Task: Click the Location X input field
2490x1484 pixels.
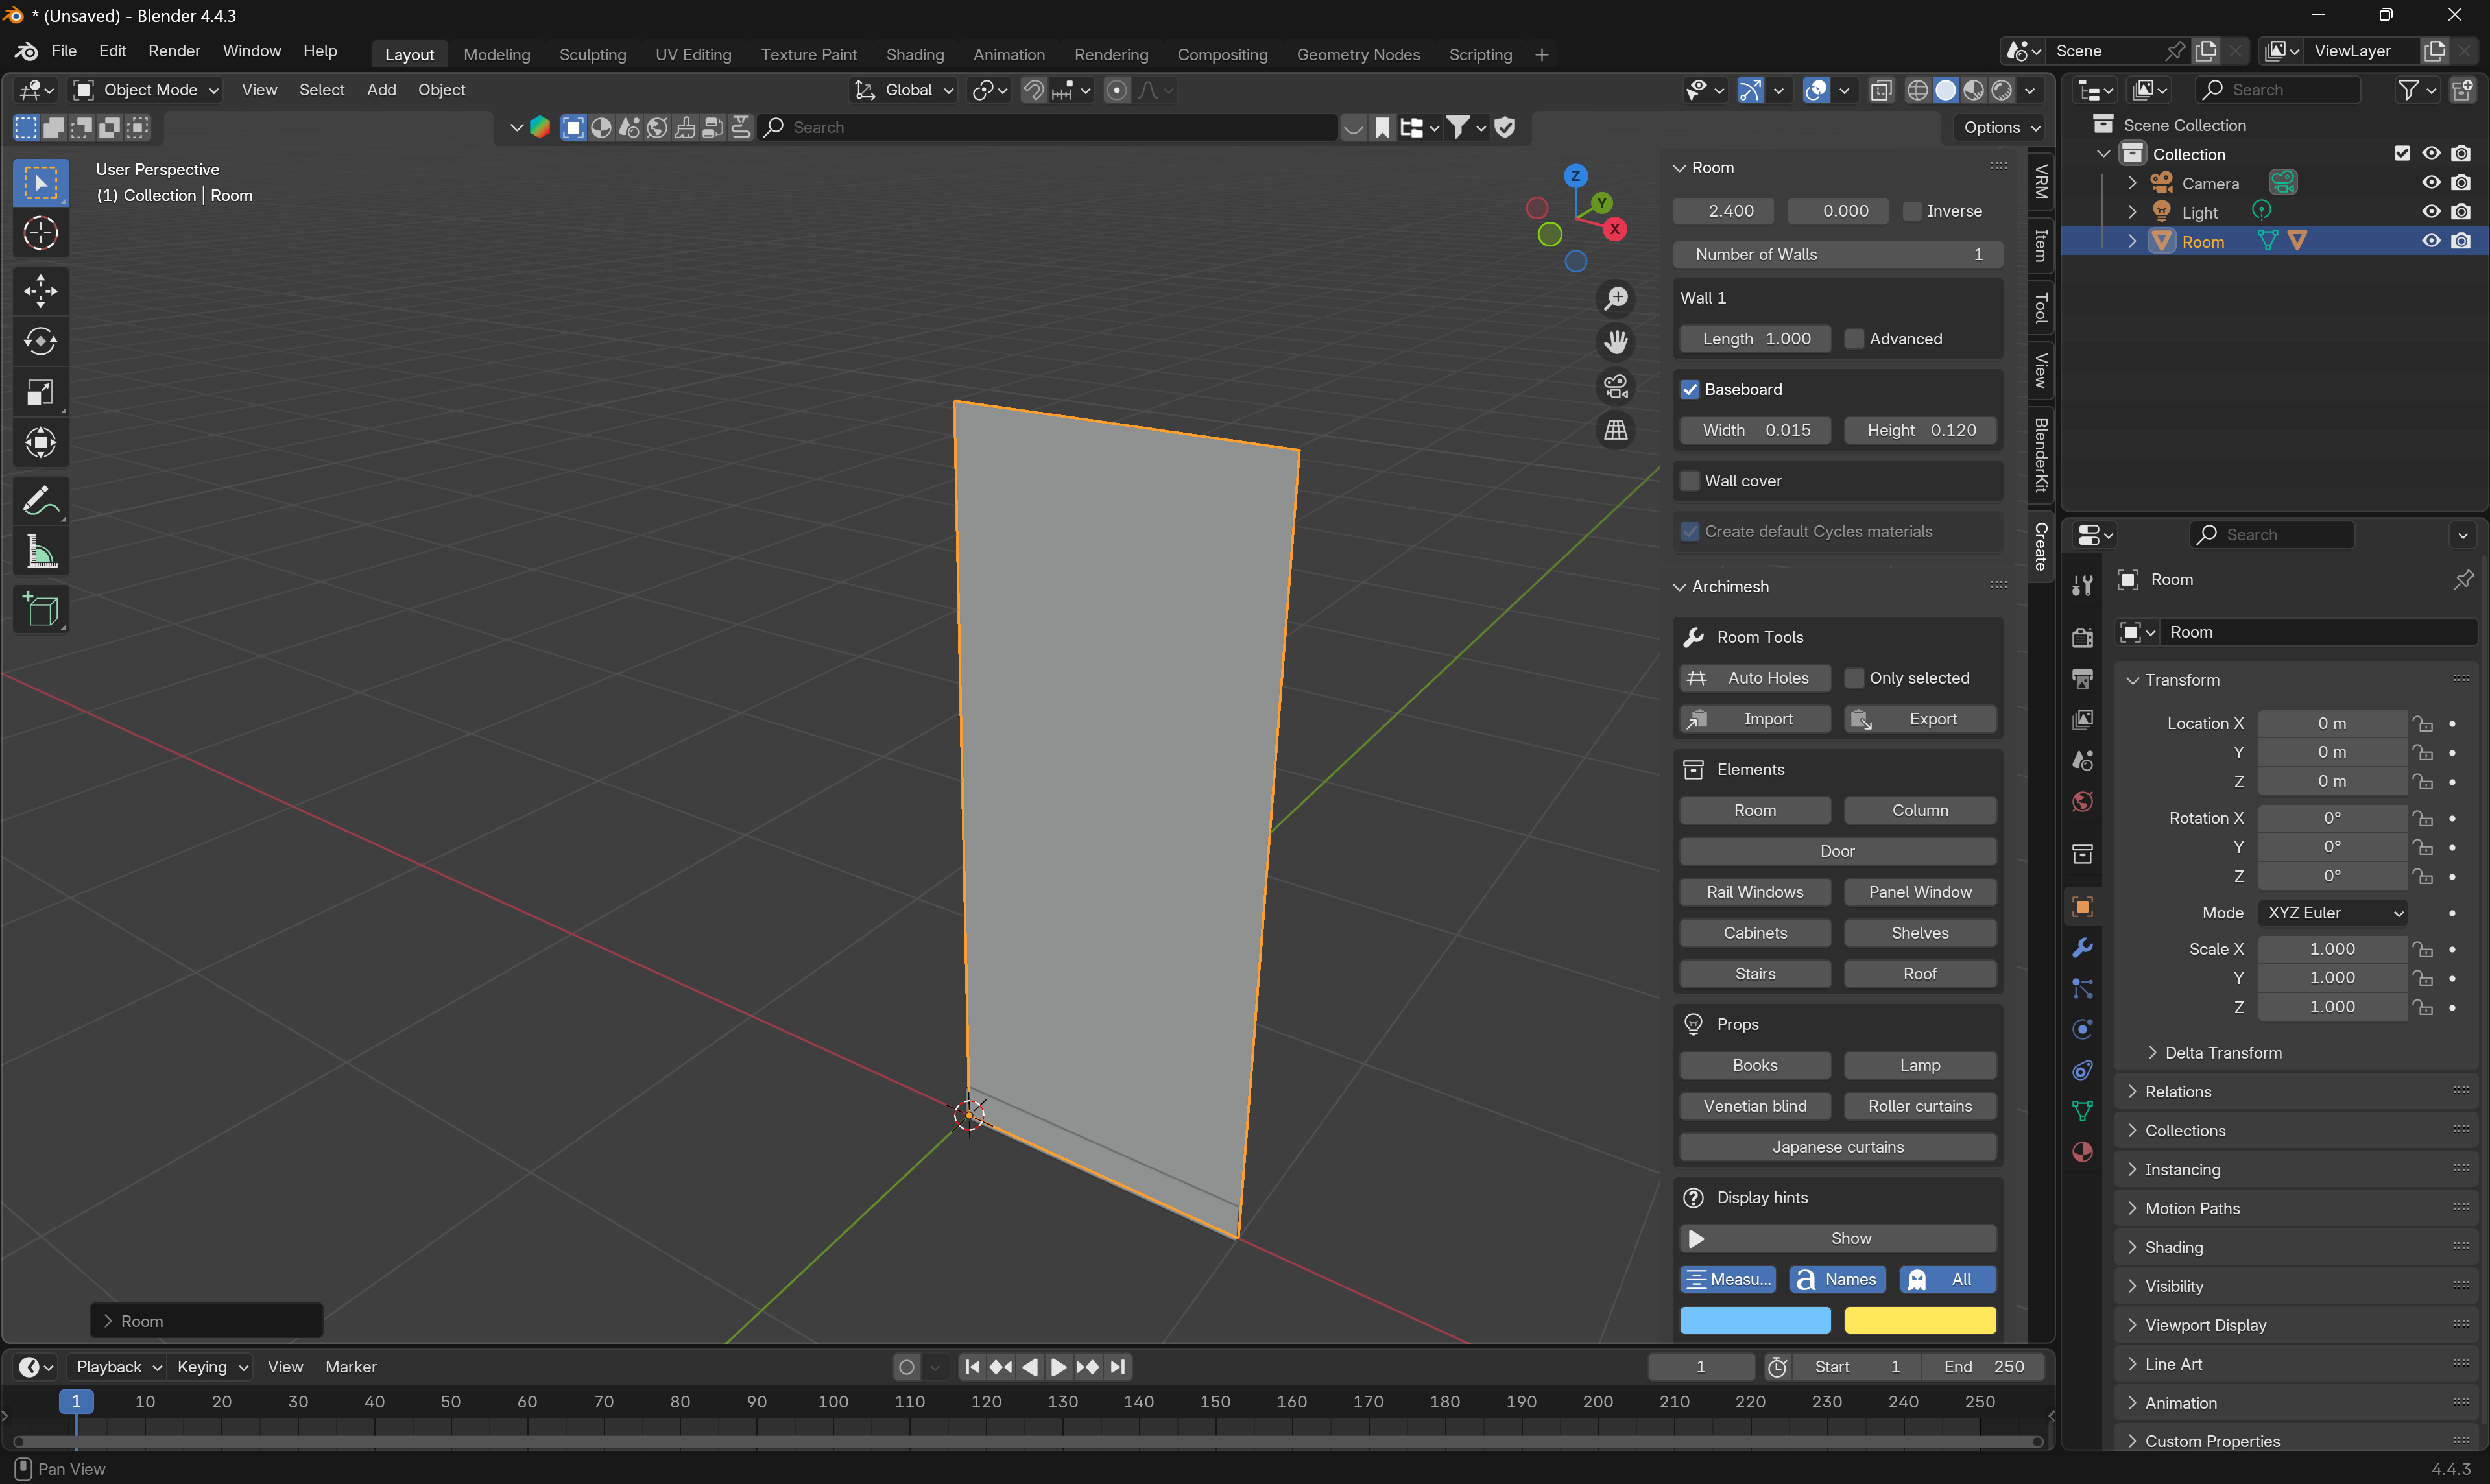Action: tap(2331, 723)
